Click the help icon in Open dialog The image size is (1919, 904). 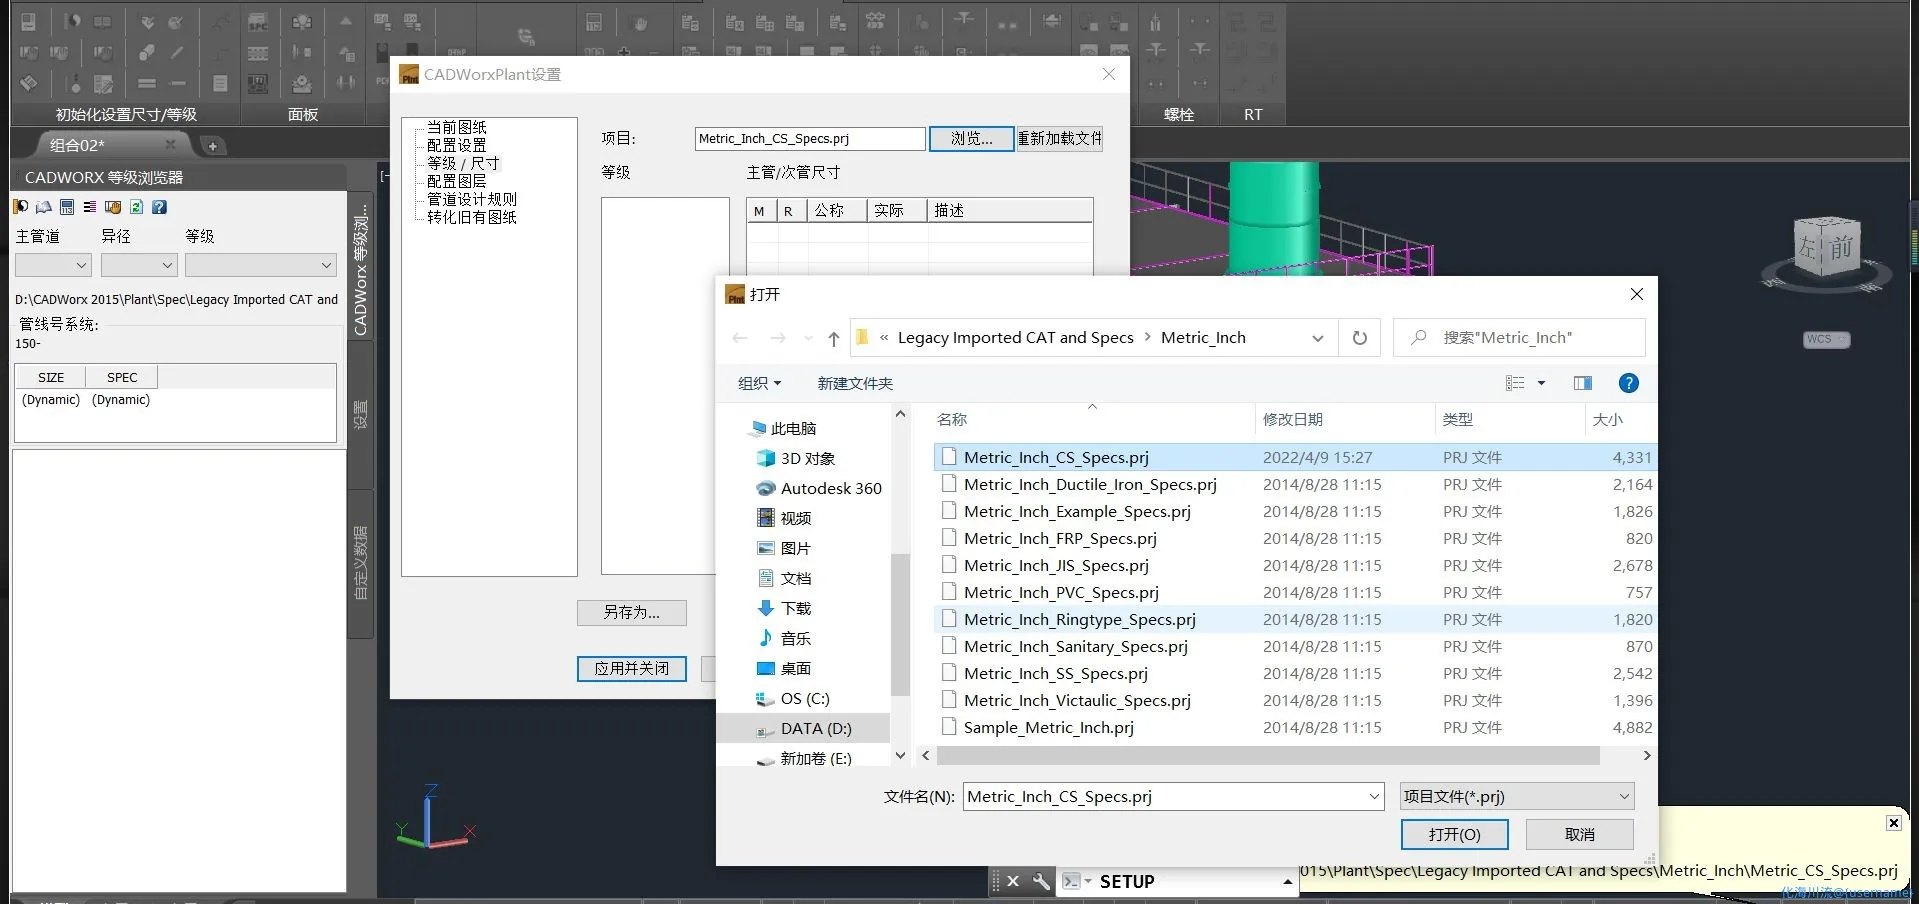[1628, 383]
